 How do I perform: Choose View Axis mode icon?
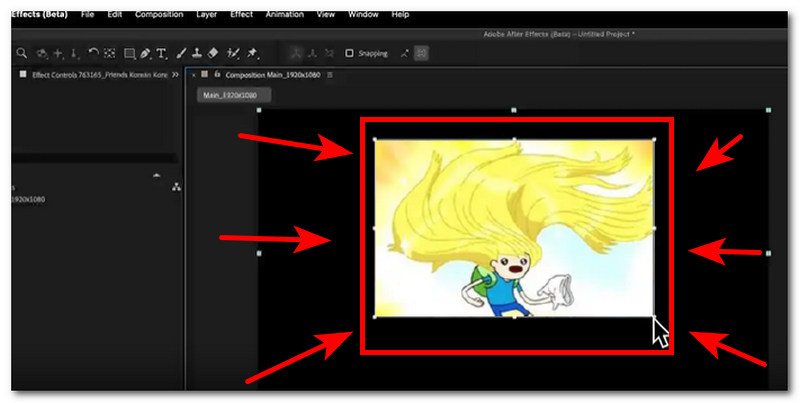point(330,53)
